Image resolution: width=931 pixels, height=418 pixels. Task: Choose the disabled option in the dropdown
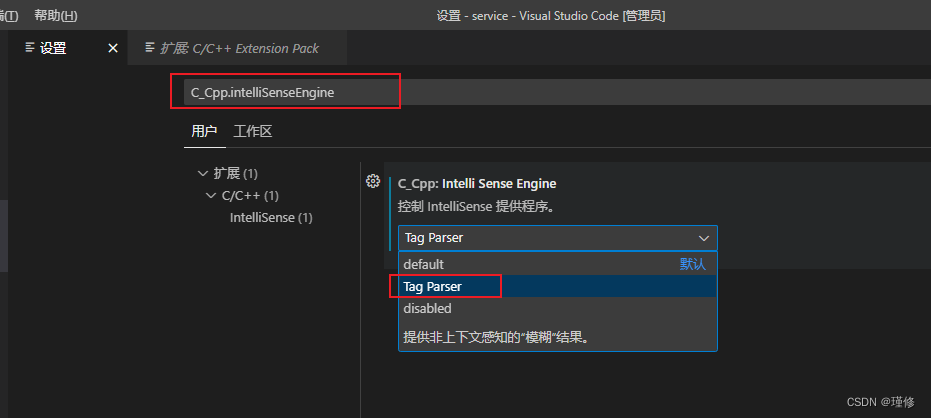[x=558, y=309]
